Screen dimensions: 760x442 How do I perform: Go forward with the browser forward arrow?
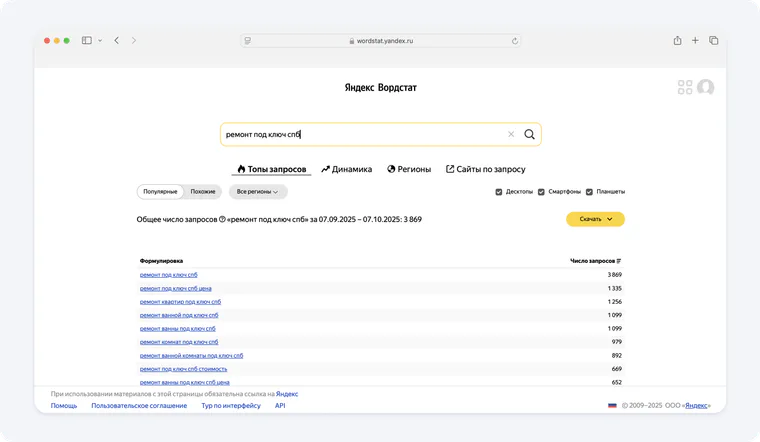click(134, 41)
